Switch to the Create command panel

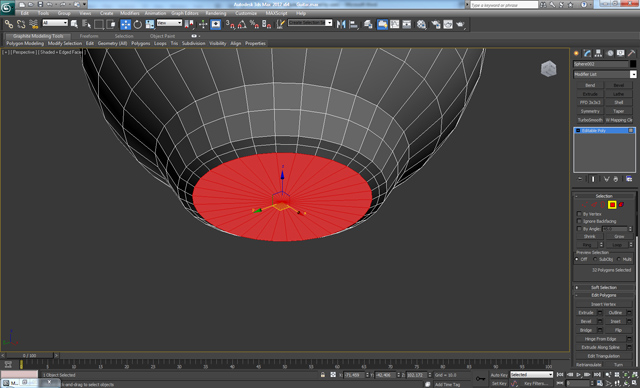pos(576,53)
